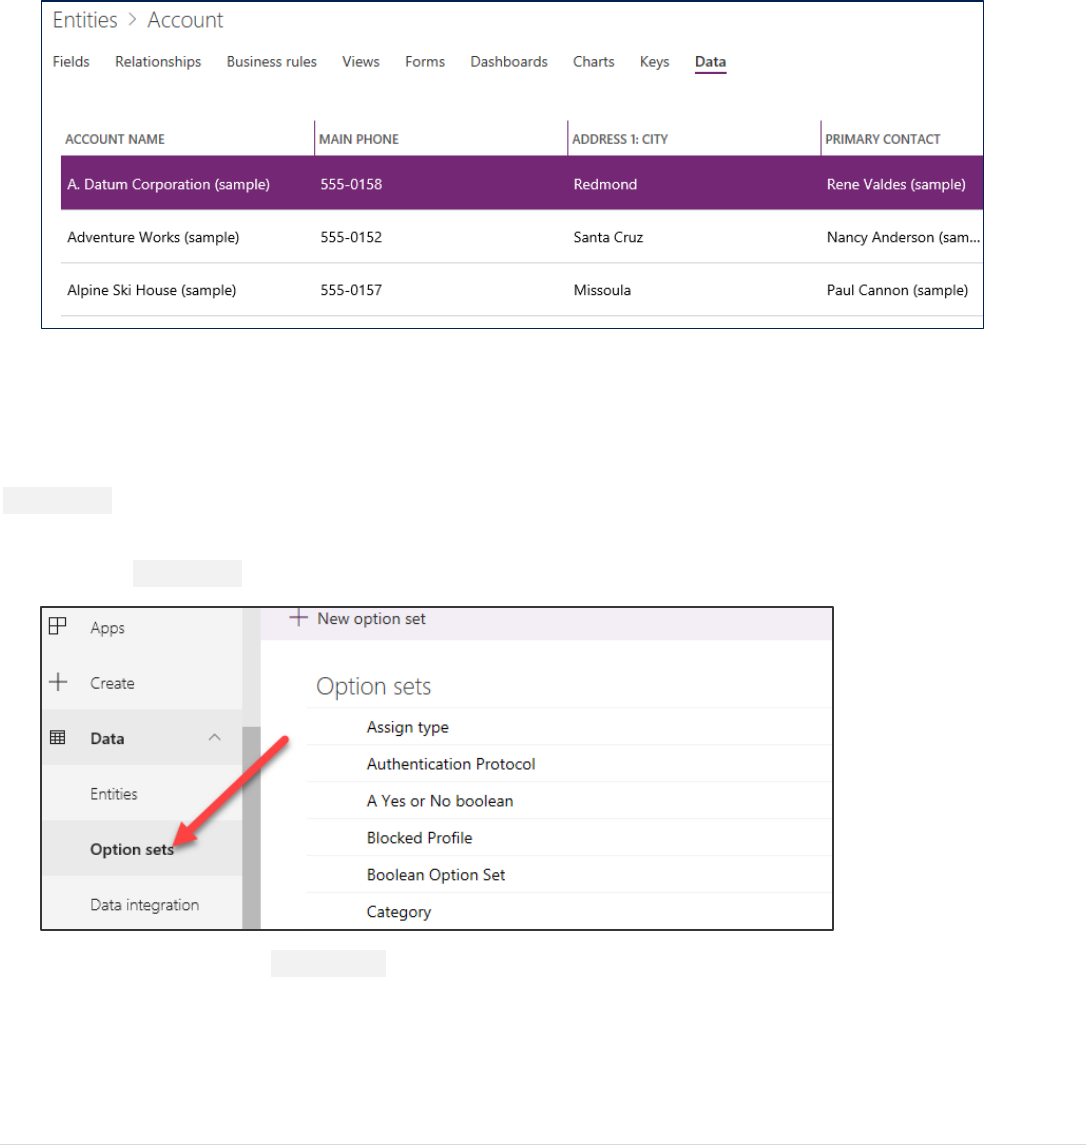Click phone number 555-0157

pos(351,291)
